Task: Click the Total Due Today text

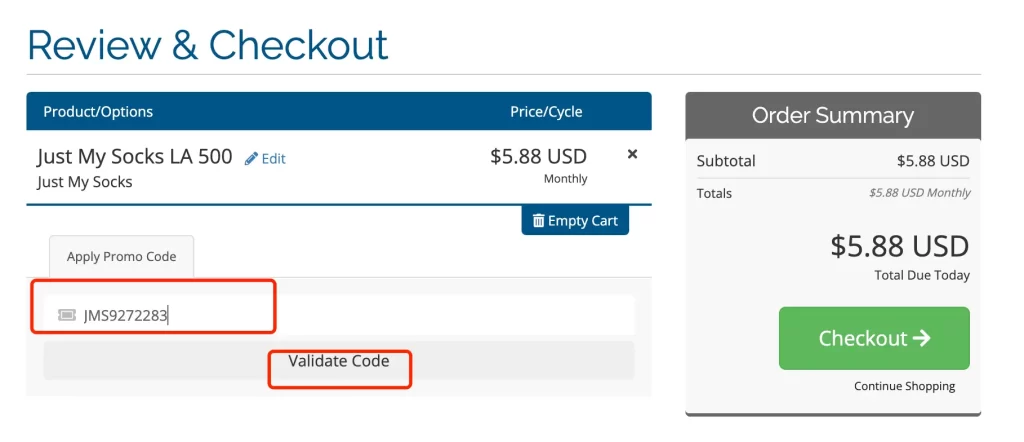Action: (921, 276)
